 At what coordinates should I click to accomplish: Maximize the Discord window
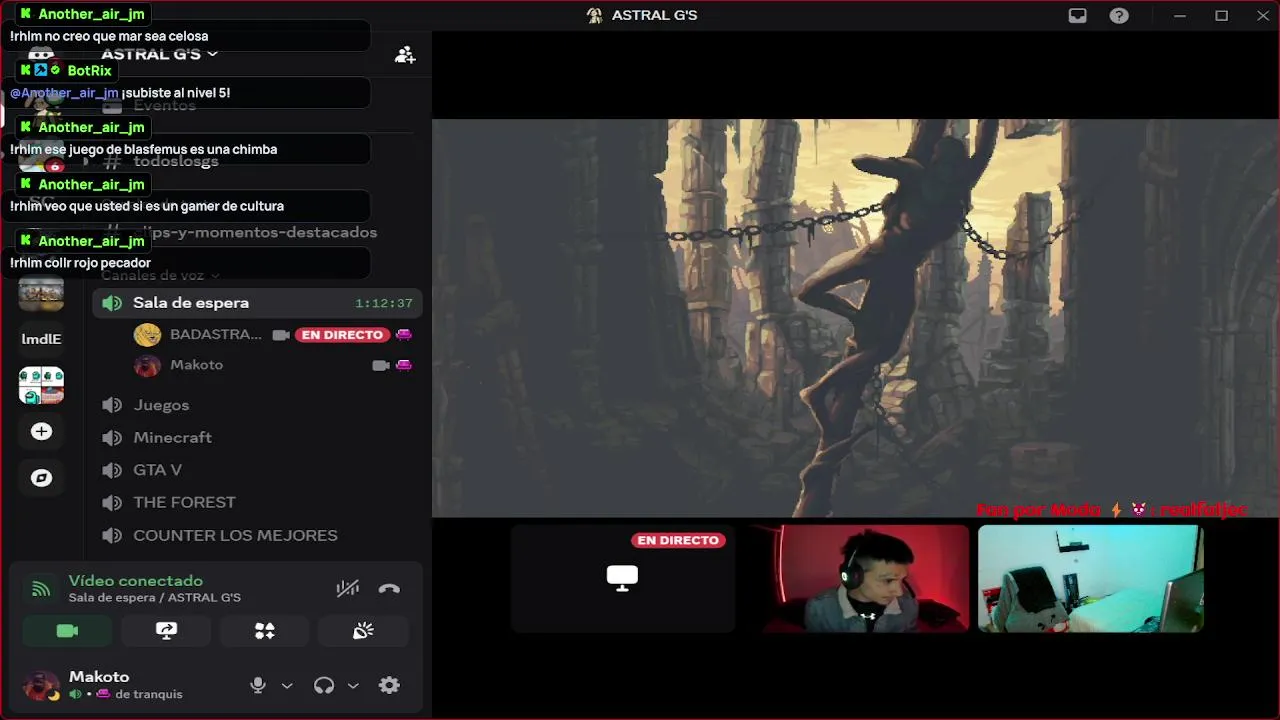[x=1221, y=15]
